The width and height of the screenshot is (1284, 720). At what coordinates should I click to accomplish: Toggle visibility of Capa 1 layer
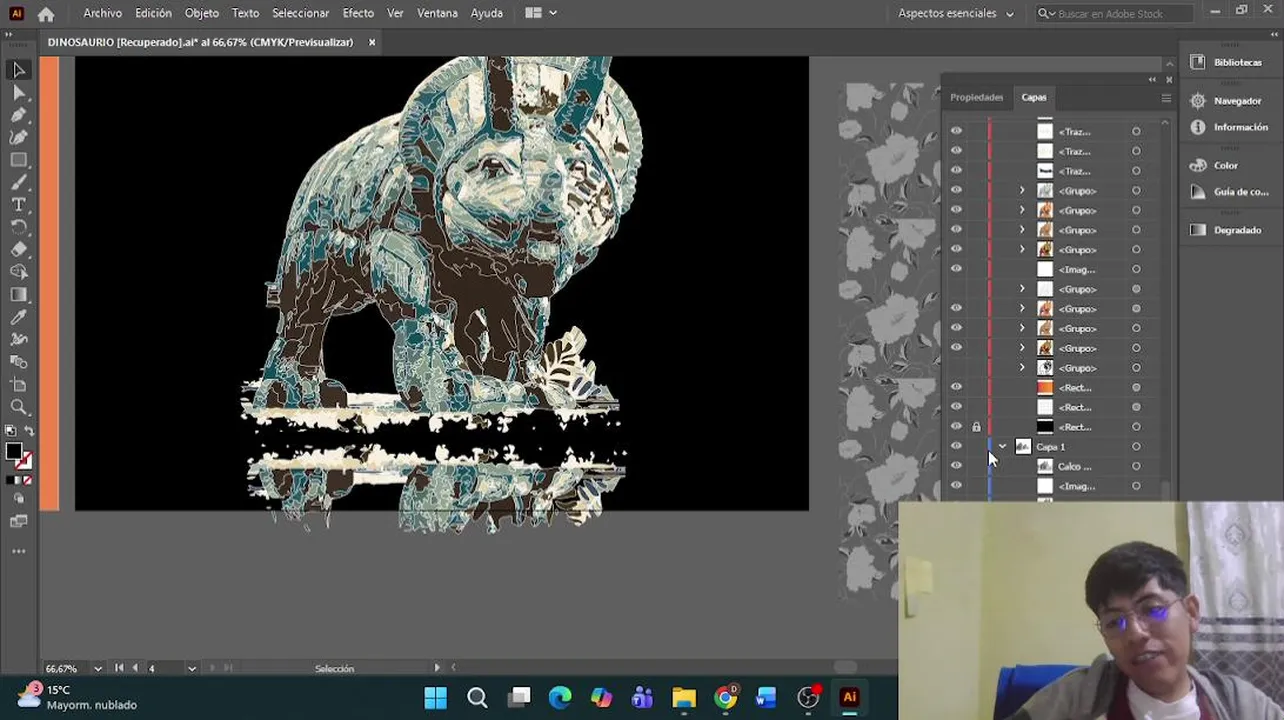(x=956, y=447)
